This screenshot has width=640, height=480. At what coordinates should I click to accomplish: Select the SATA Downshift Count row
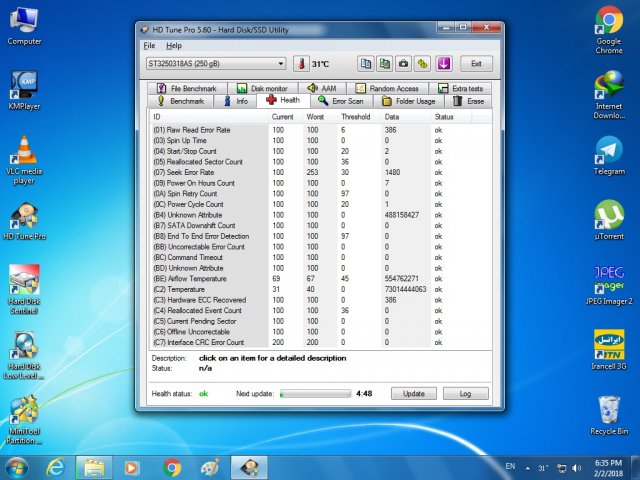(x=320, y=225)
